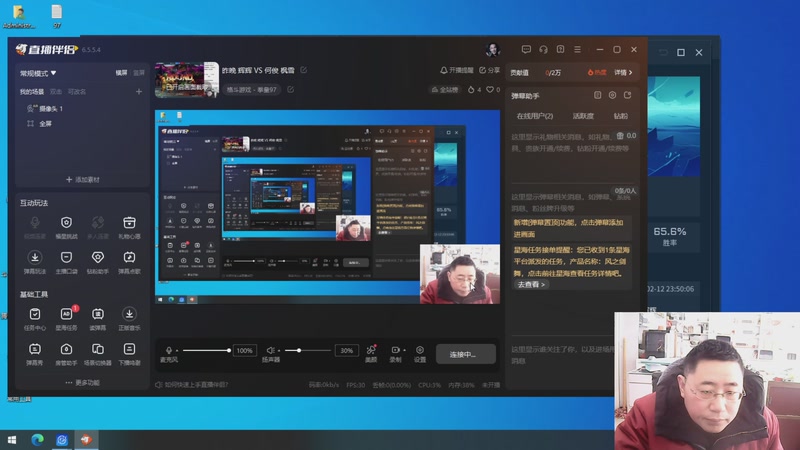Click the 格斗游戏 category tag

tap(251, 90)
